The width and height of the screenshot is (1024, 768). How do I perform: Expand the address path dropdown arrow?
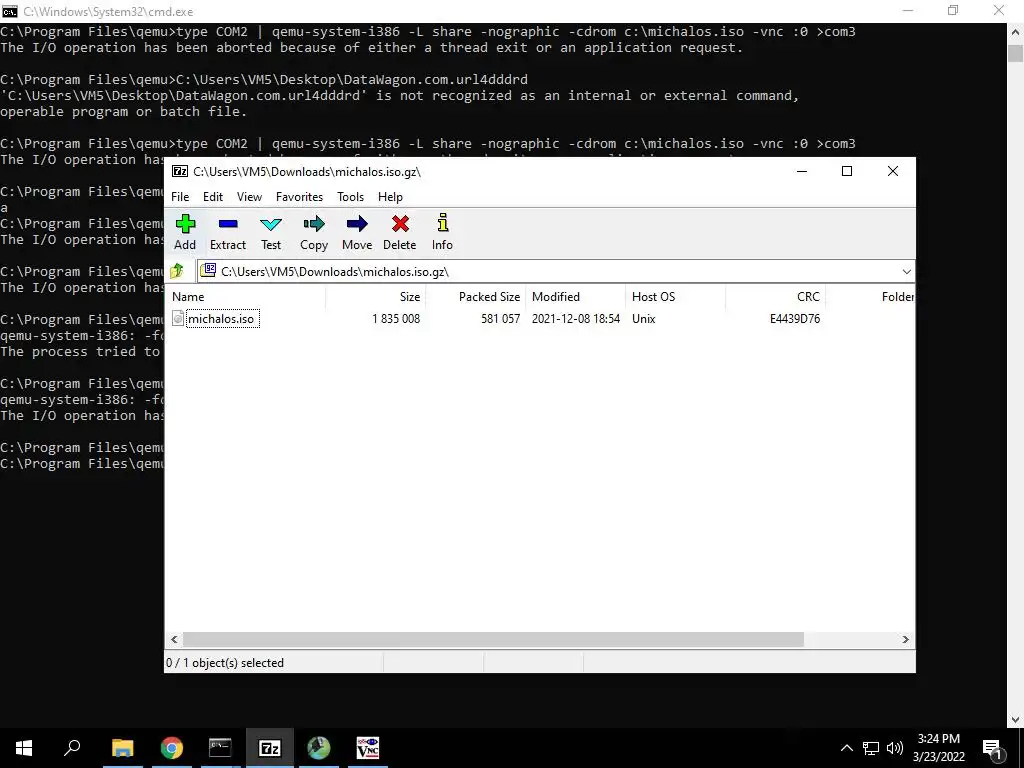tap(906, 272)
